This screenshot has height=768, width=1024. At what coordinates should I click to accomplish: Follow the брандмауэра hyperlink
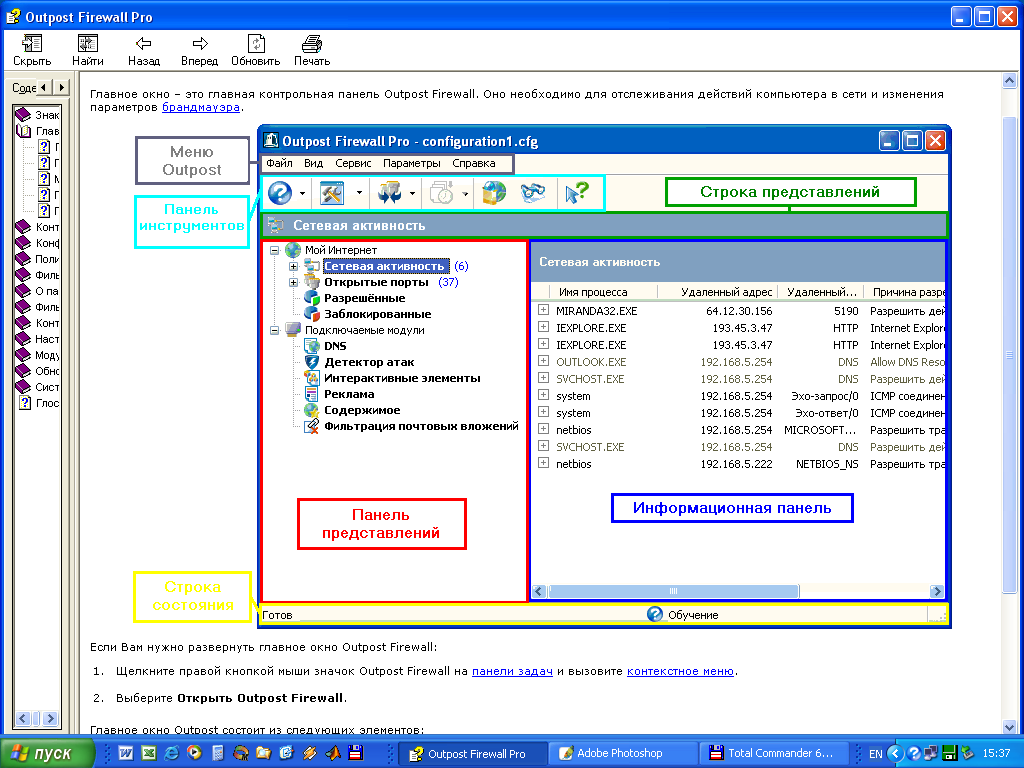pyautogui.click(x=201, y=107)
